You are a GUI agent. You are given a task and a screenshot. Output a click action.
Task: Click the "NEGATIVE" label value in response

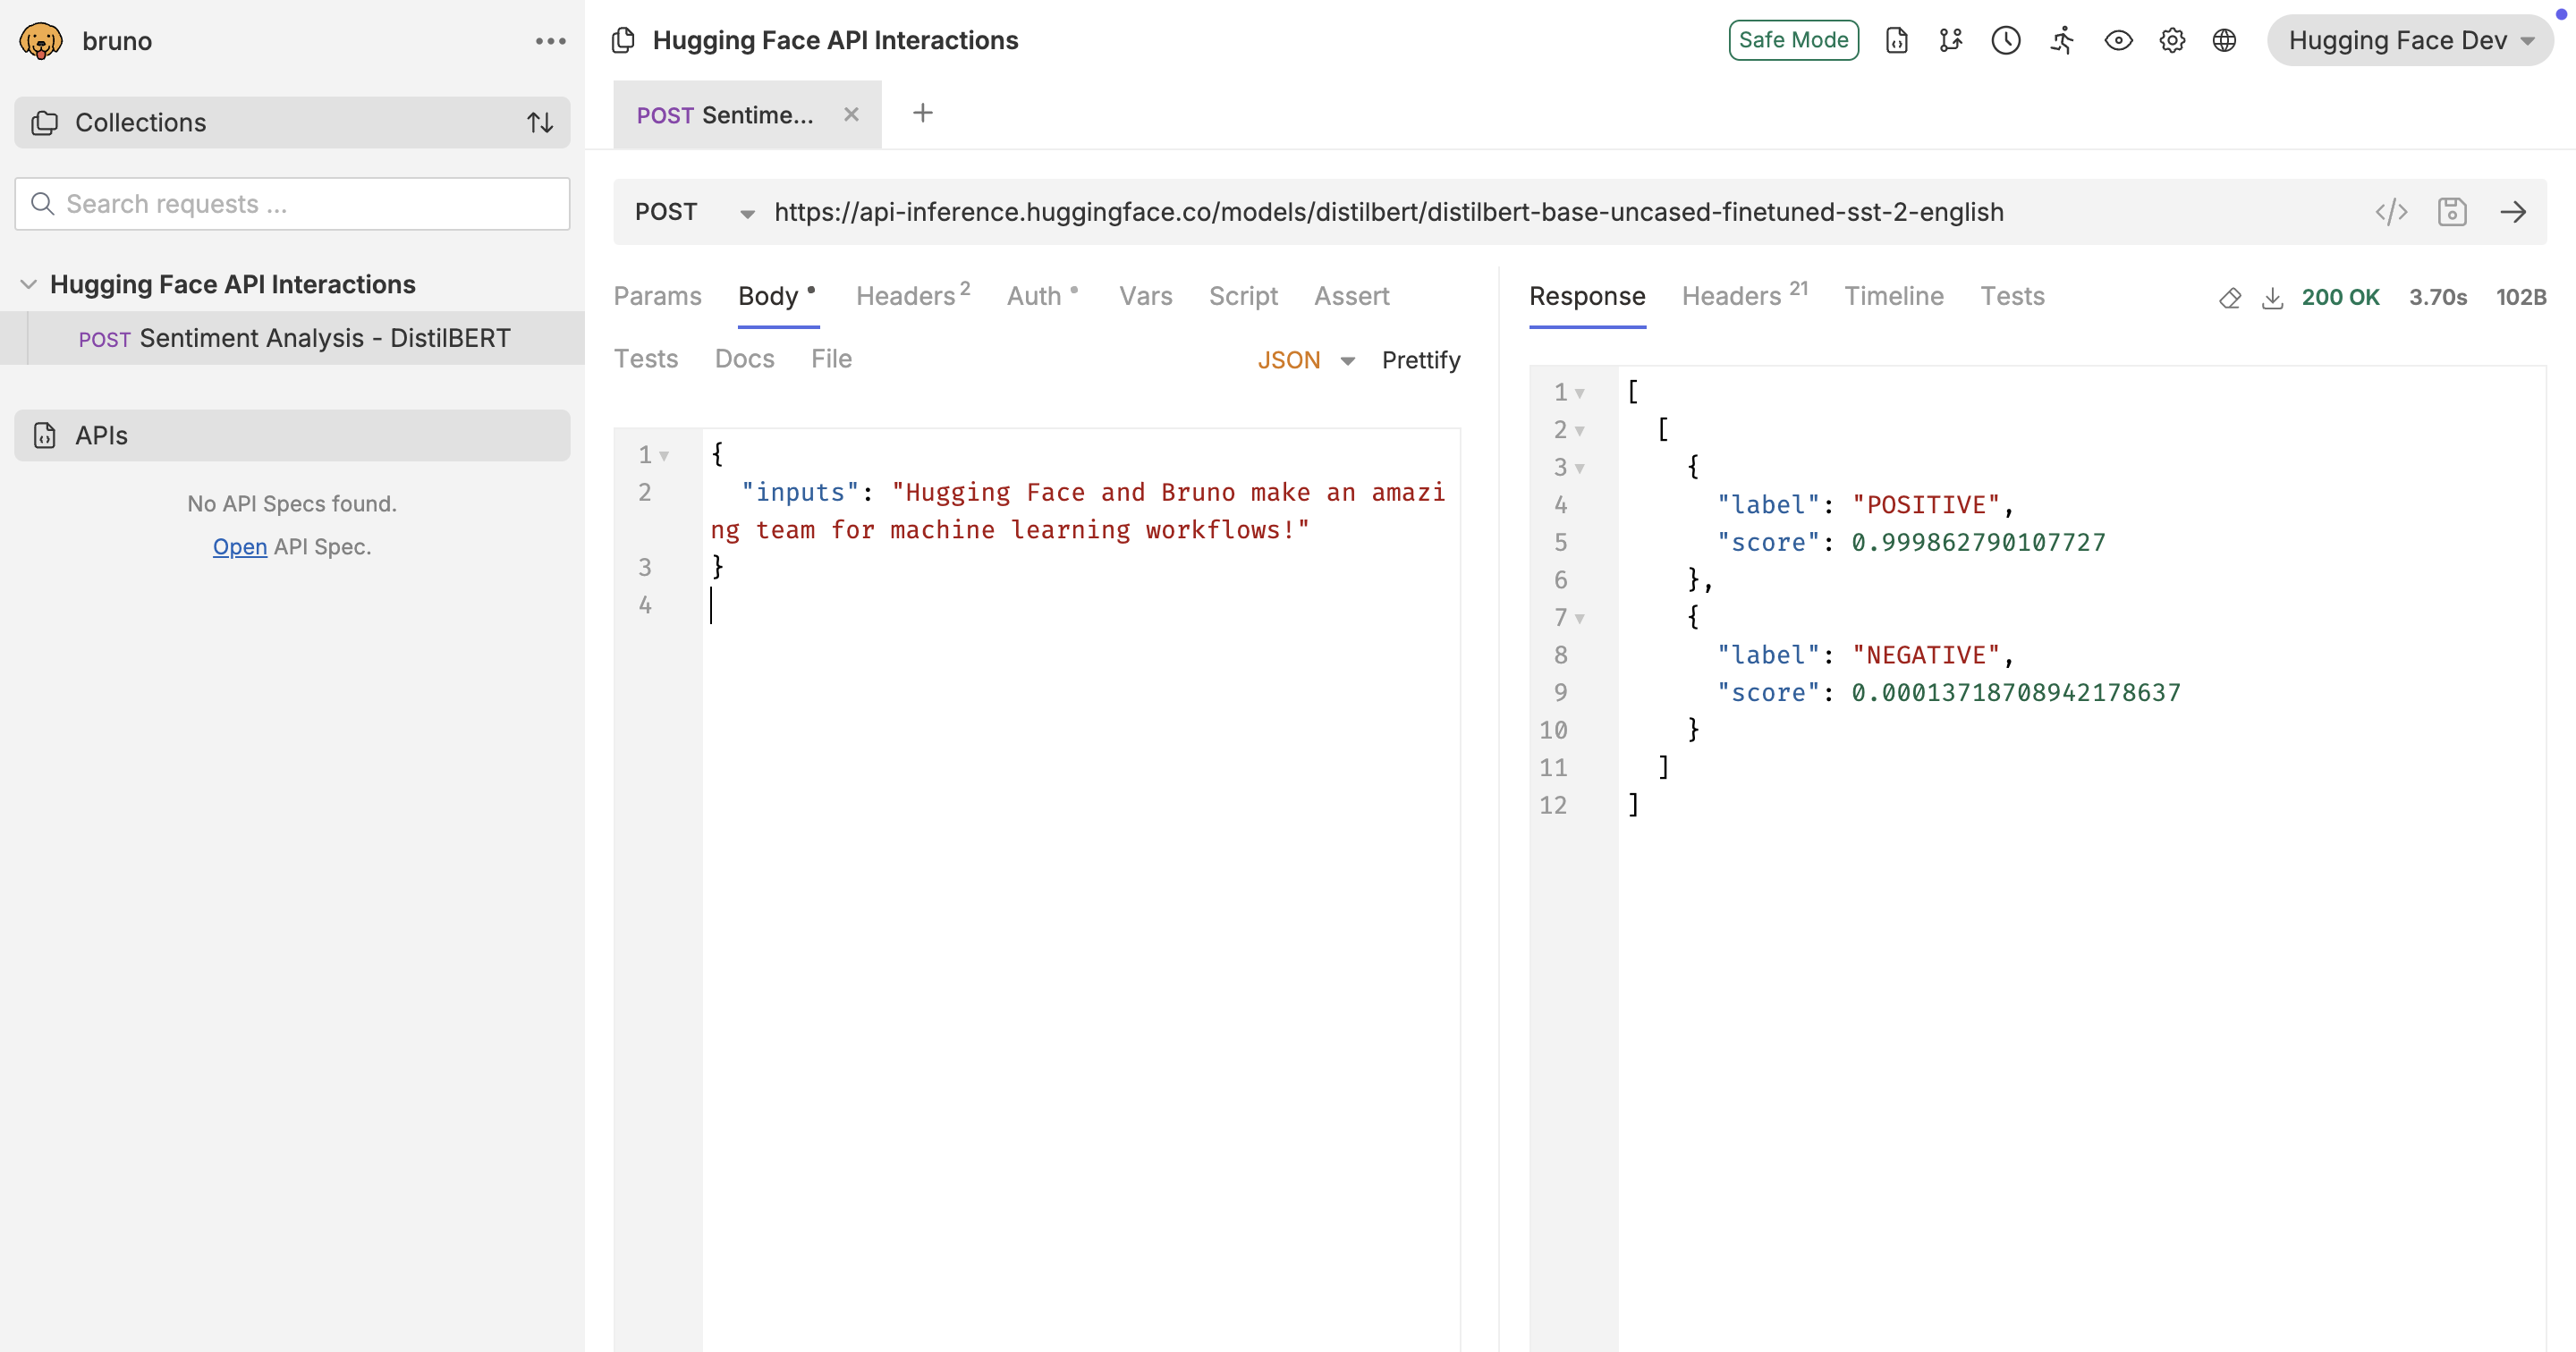click(x=1926, y=655)
